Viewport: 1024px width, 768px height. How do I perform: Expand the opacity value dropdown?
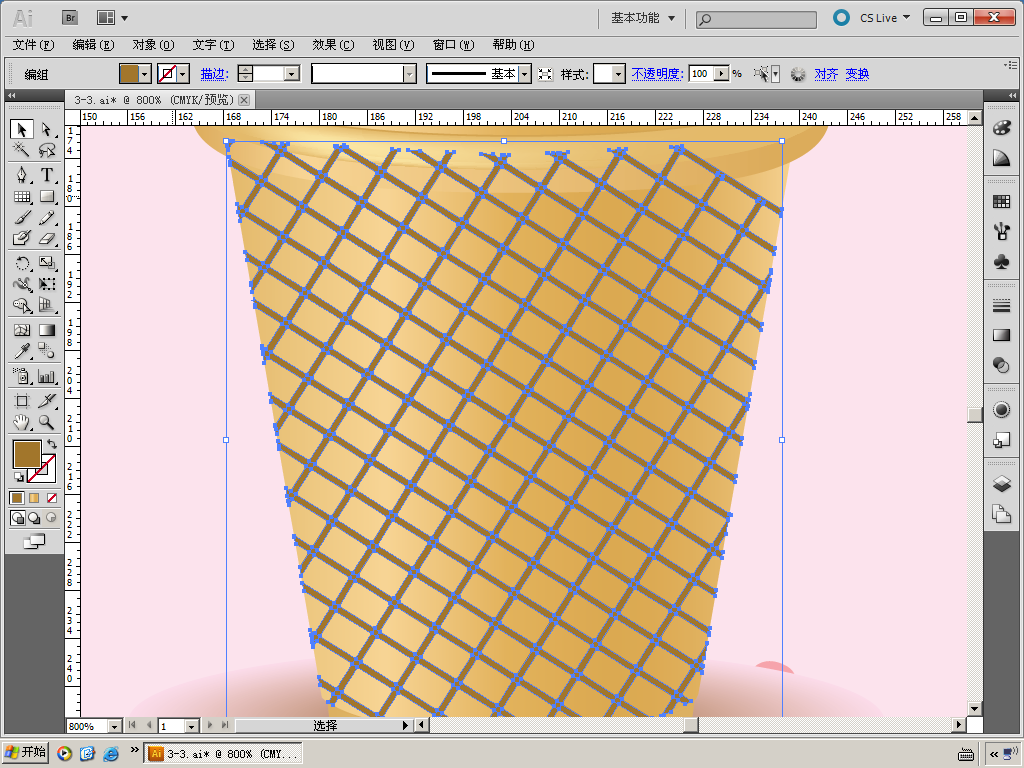721,74
